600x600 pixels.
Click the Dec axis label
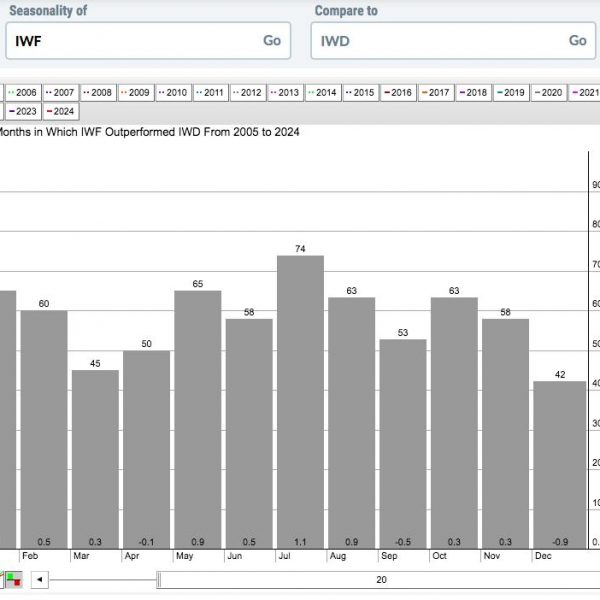pos(543,556)
